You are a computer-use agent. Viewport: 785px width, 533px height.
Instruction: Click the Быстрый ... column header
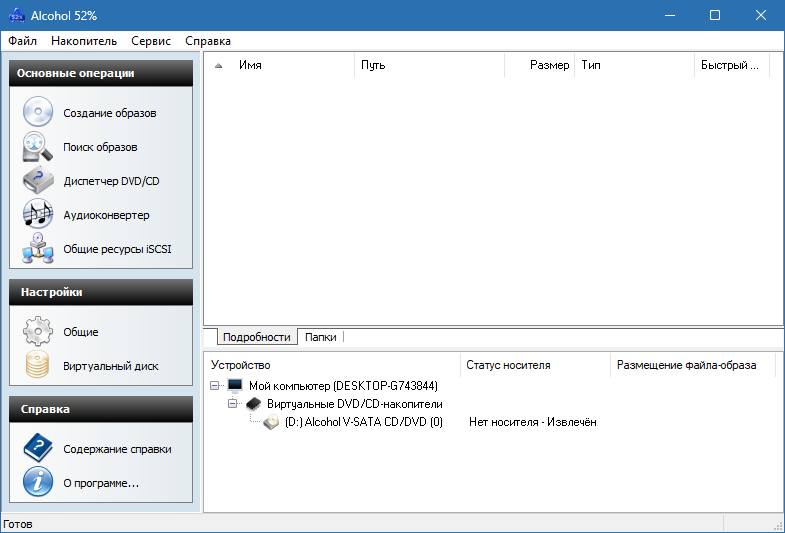point(732,65)
